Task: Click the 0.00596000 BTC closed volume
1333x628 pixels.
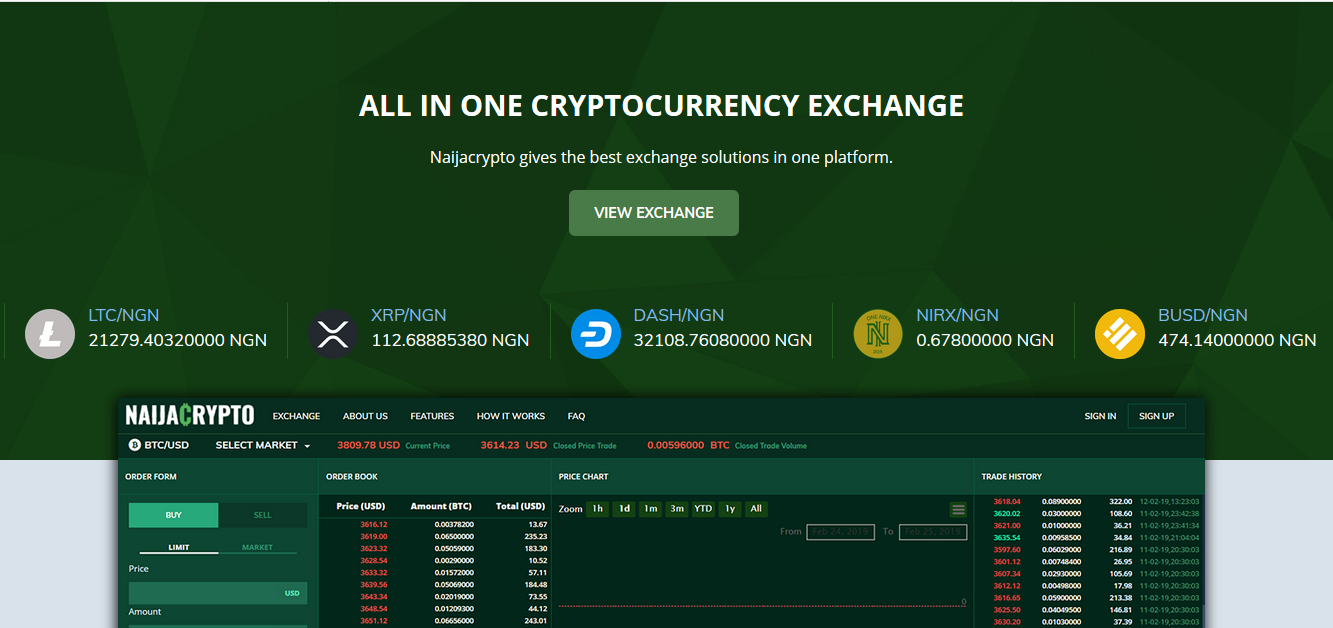Action: (x=688, y=445)
